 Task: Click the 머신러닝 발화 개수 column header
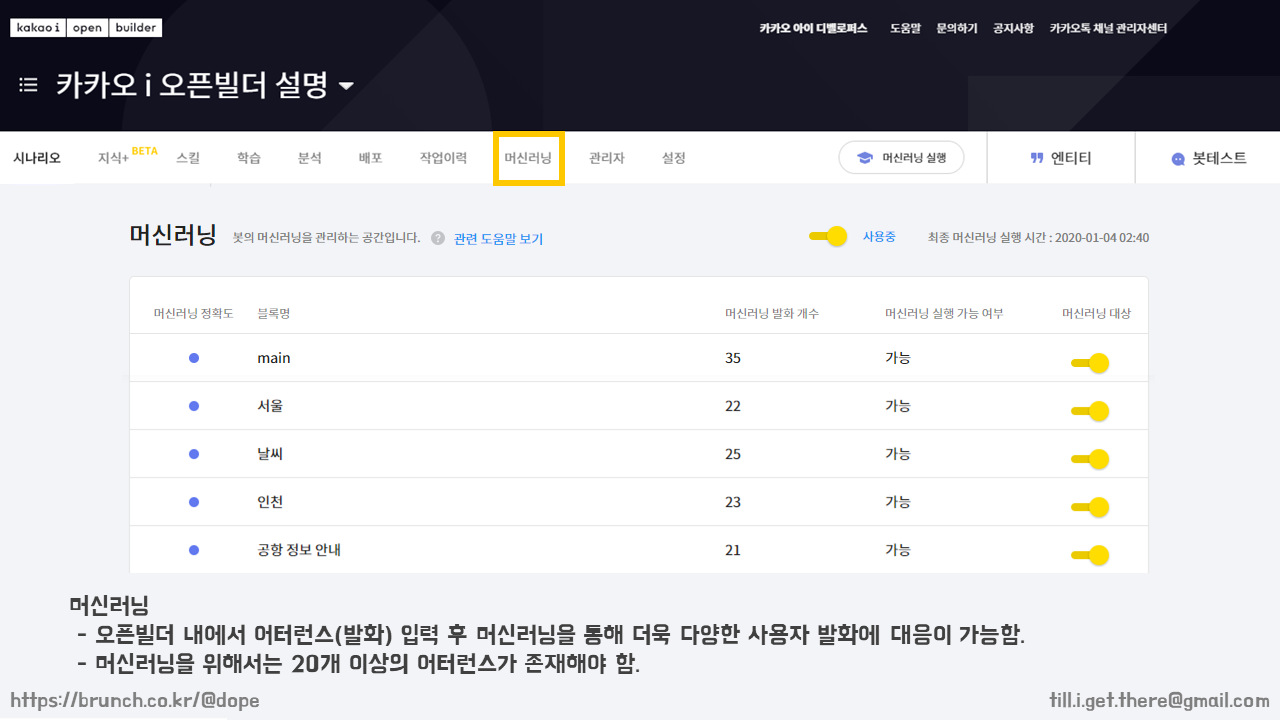coord(772,313)
